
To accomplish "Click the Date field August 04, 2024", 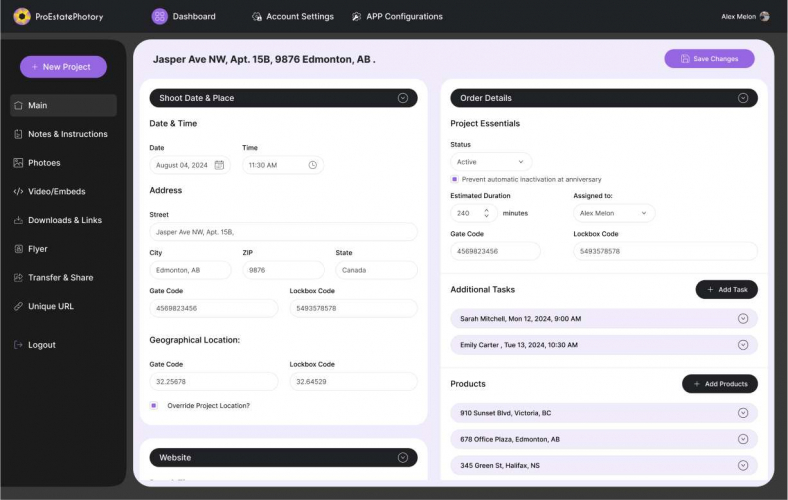I will coord(190,165).
